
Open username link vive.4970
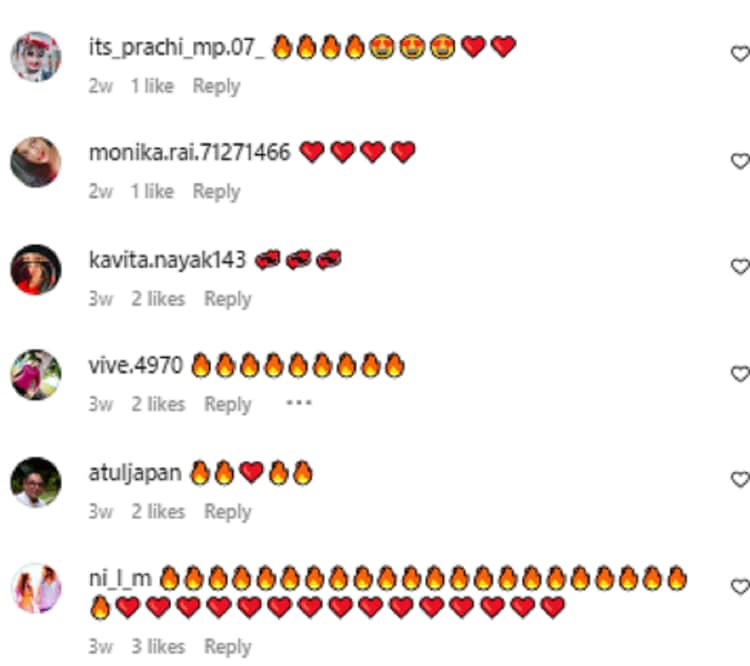pos(135,366)
